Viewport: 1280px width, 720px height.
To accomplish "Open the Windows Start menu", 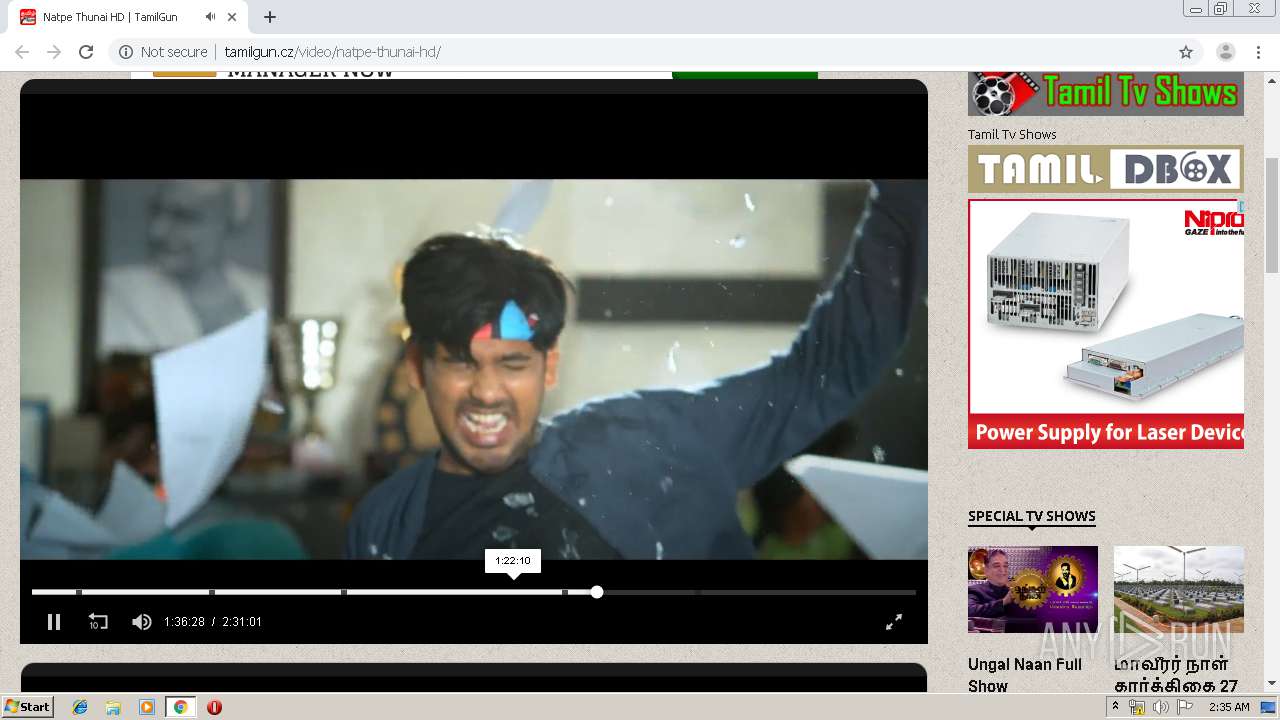I will point(28,707).
